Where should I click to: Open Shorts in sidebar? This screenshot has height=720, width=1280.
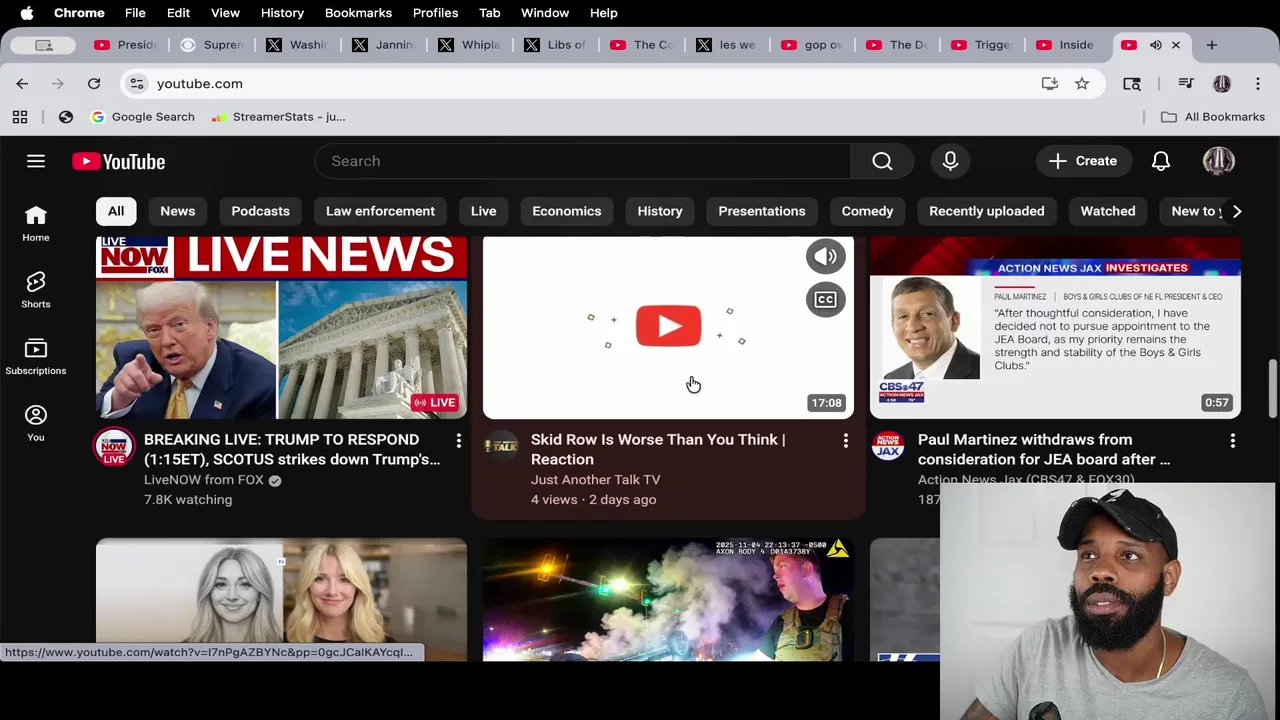click(x=36, y=290)
